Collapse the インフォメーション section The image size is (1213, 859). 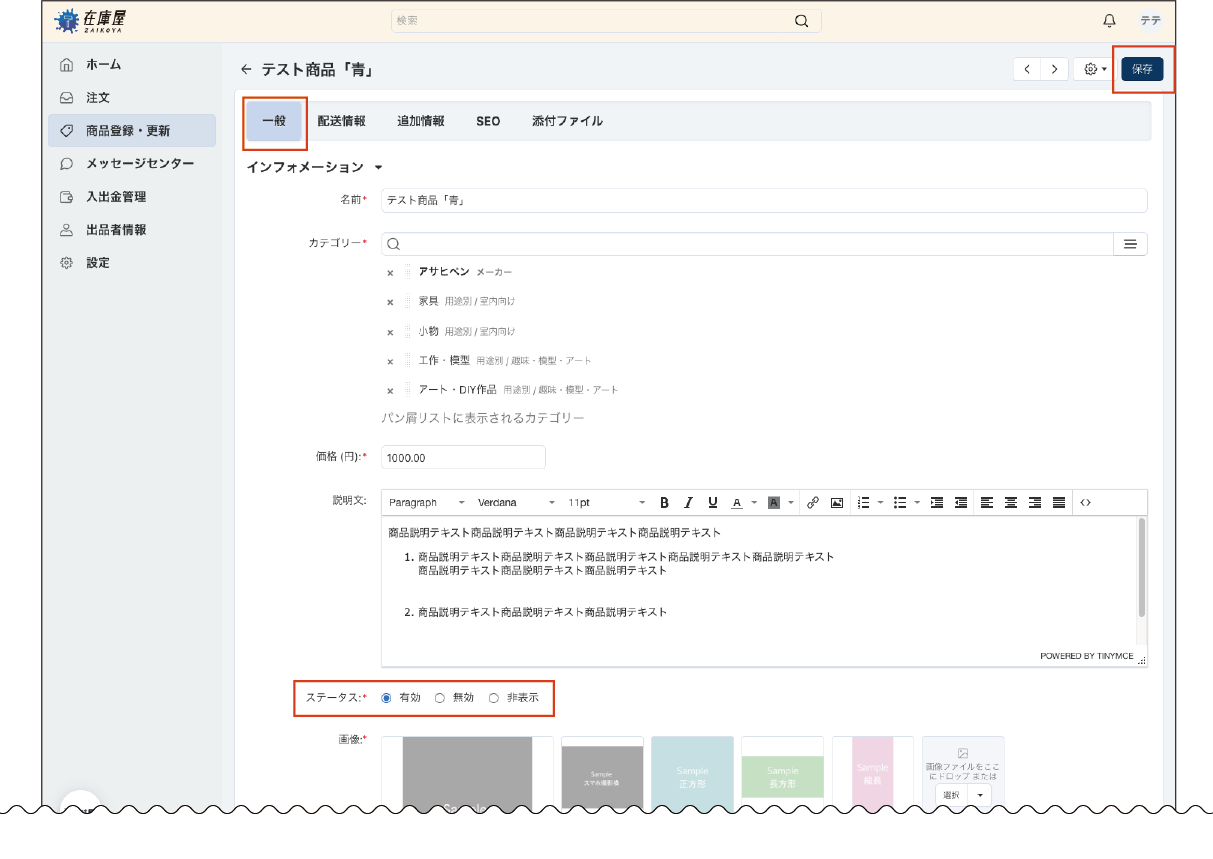(379, 168)
